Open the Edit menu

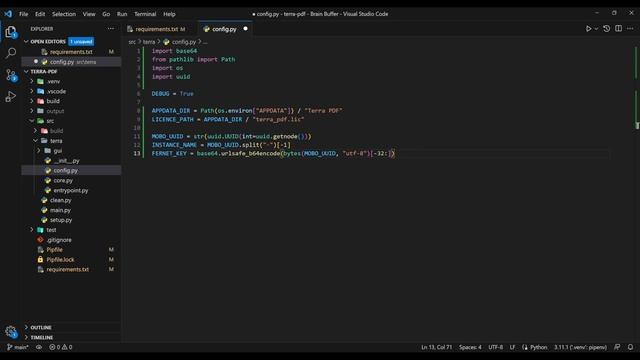[40, 14]
